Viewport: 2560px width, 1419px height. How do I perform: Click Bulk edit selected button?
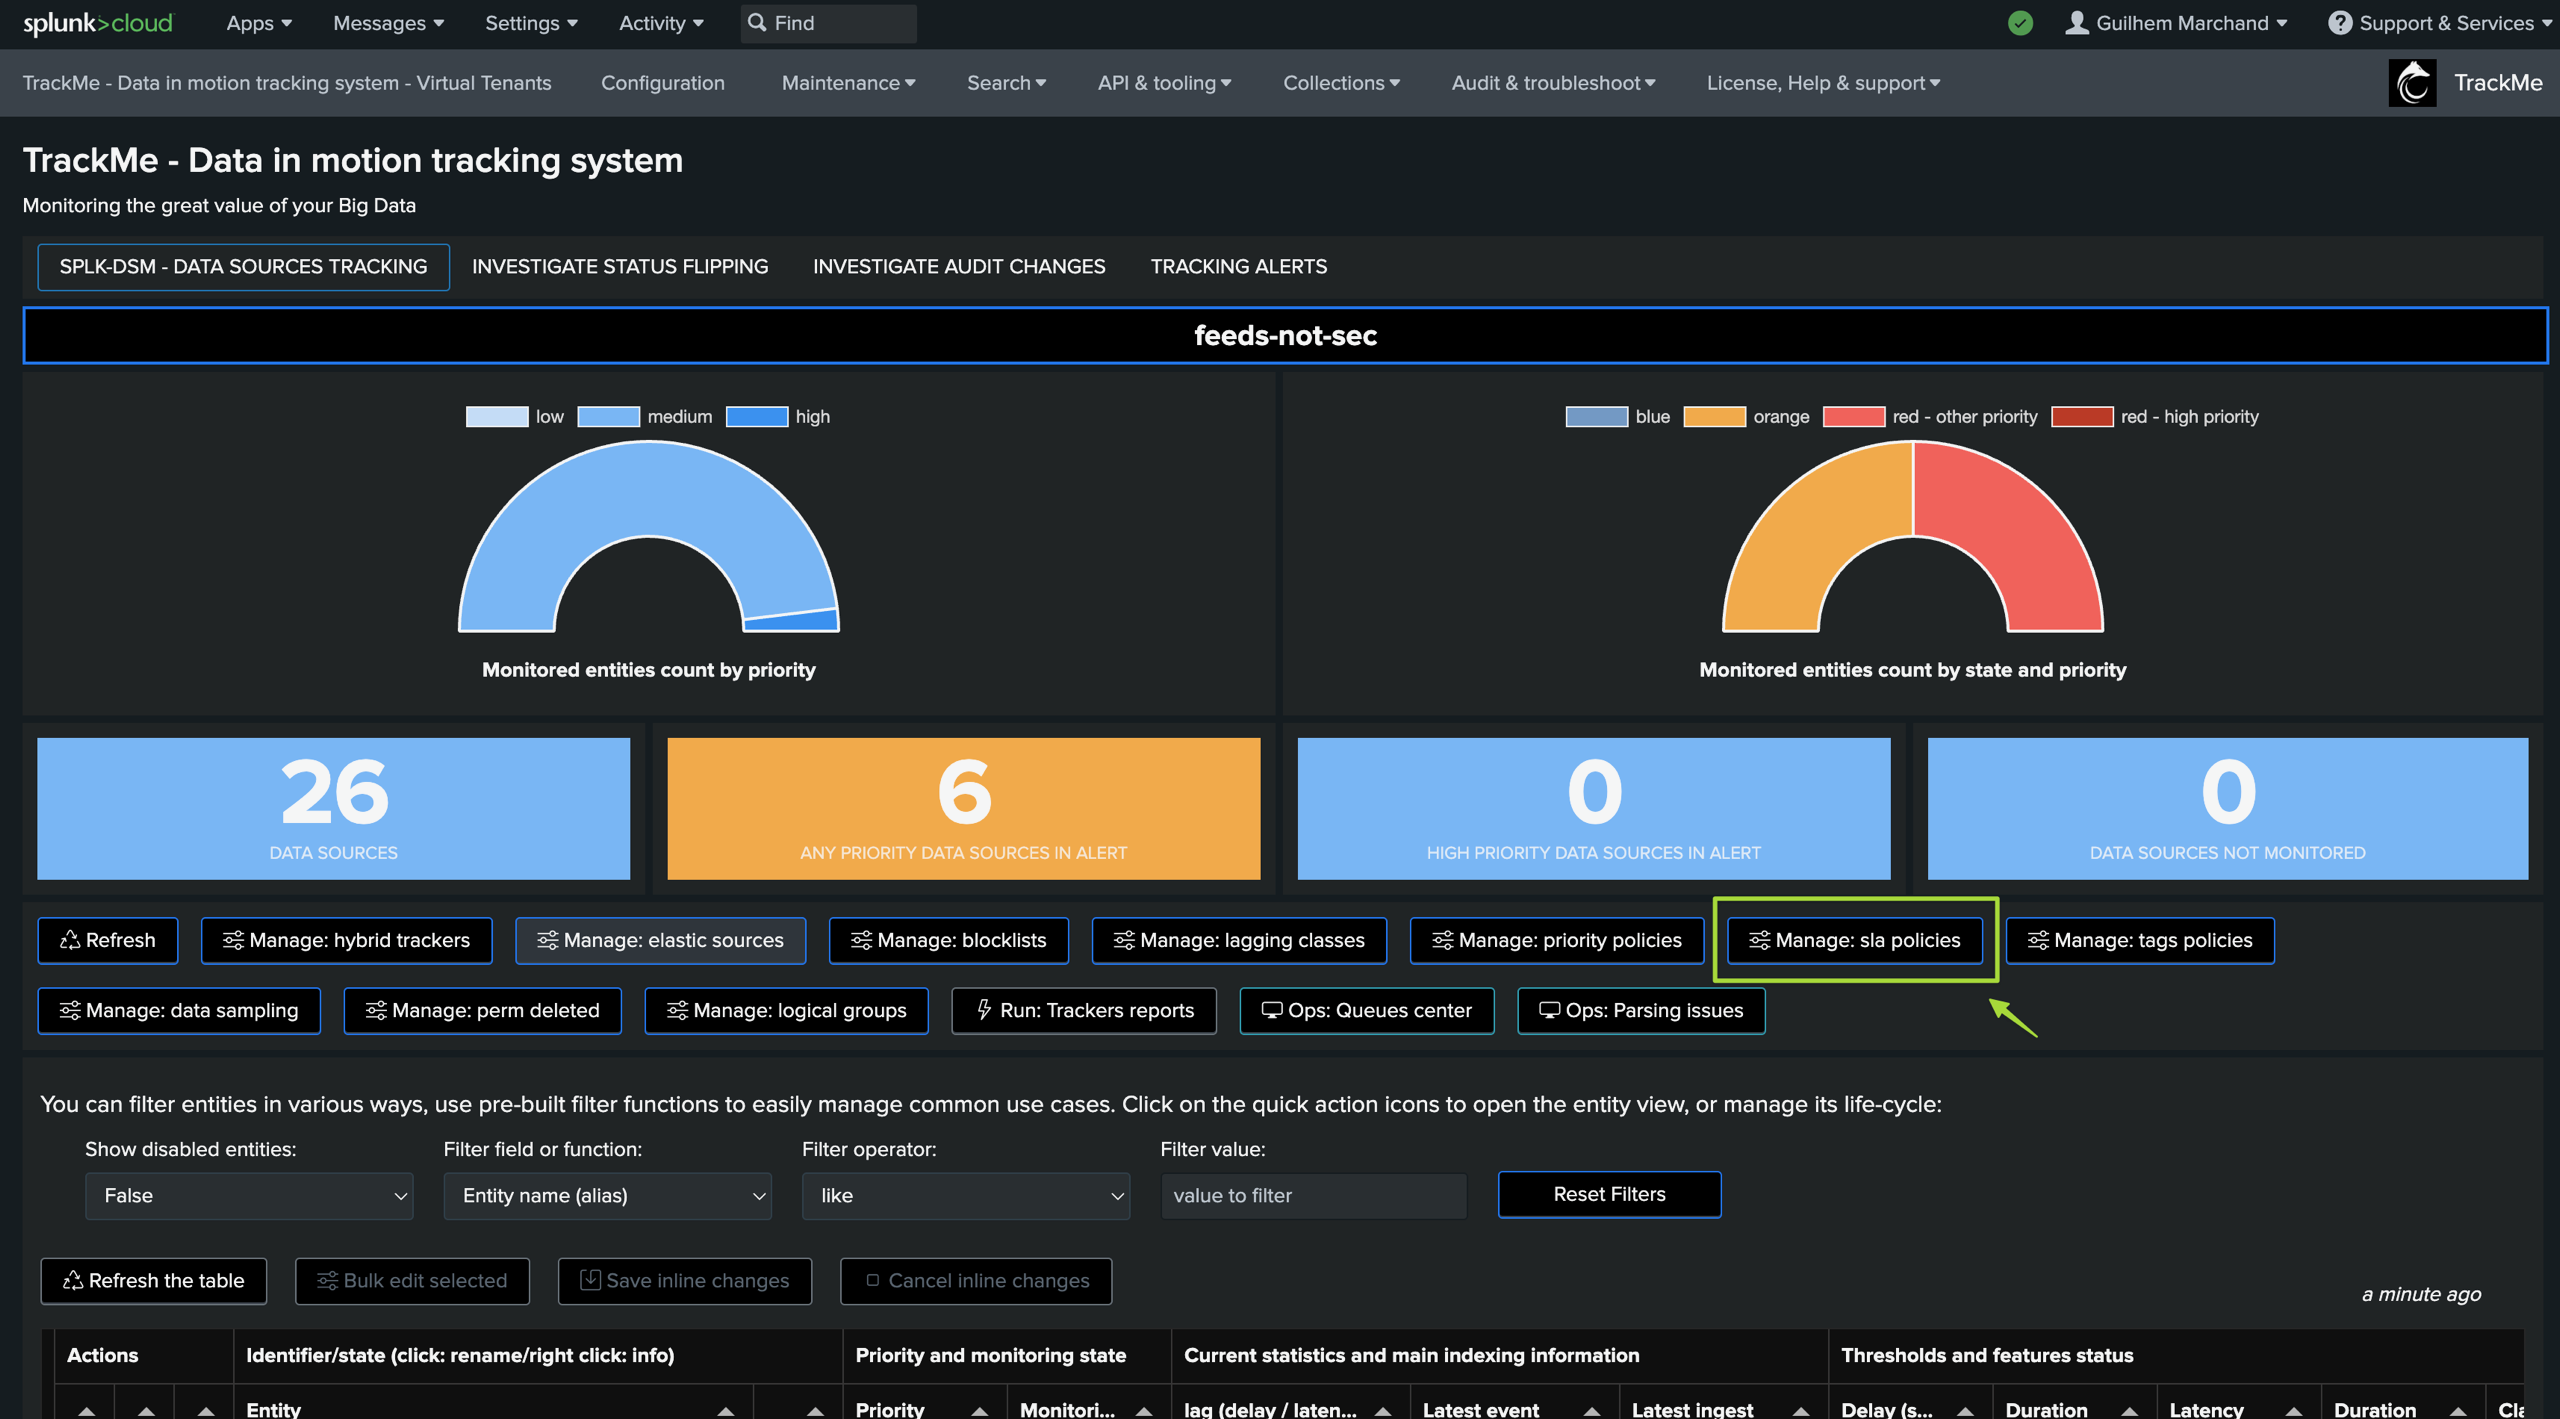pyautogui.click(x=412, y=1280)
